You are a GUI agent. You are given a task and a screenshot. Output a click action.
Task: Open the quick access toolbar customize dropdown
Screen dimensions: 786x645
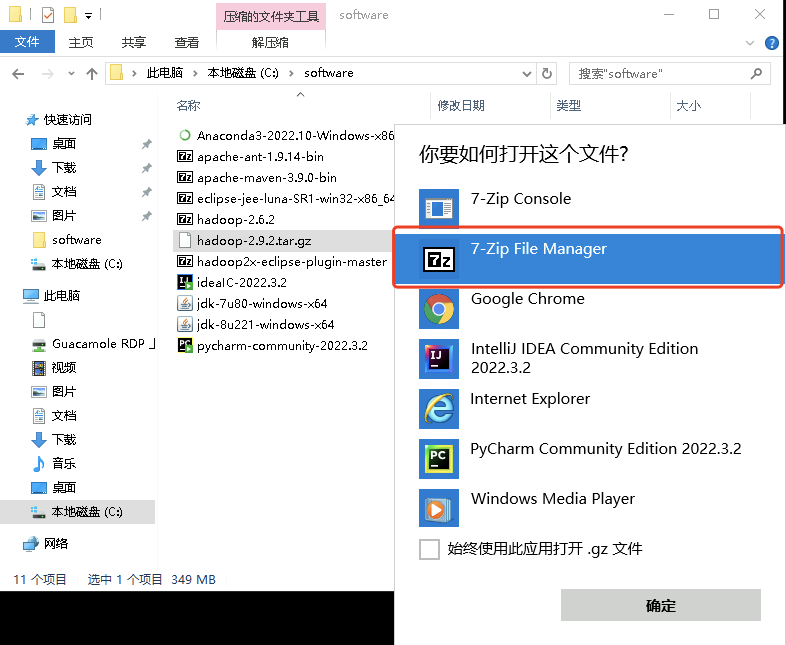88,16
